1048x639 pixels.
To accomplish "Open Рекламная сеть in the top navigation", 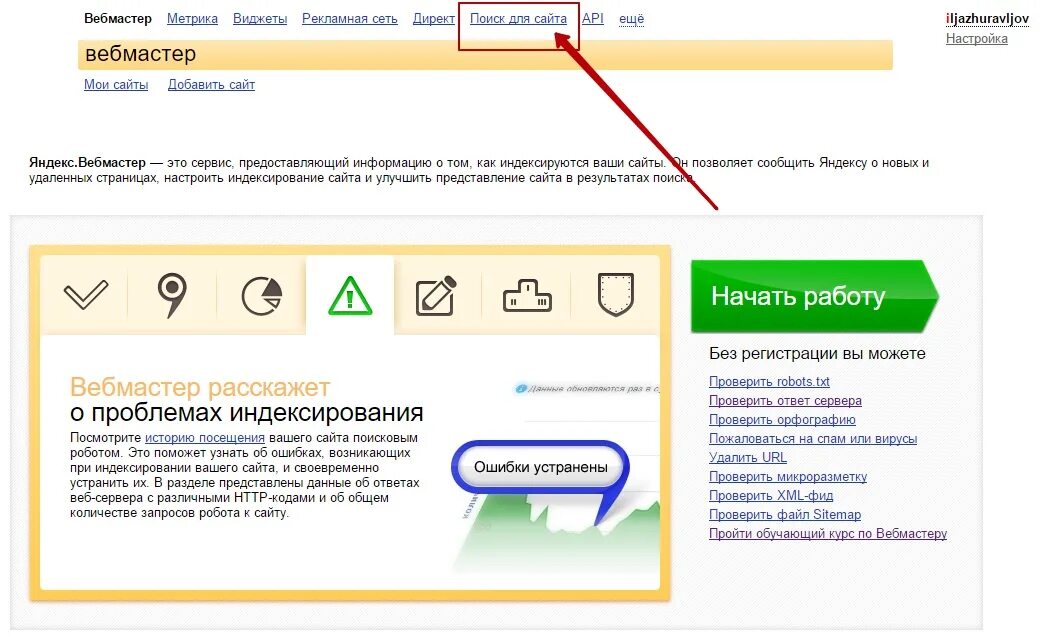I will tap(350, 19).
